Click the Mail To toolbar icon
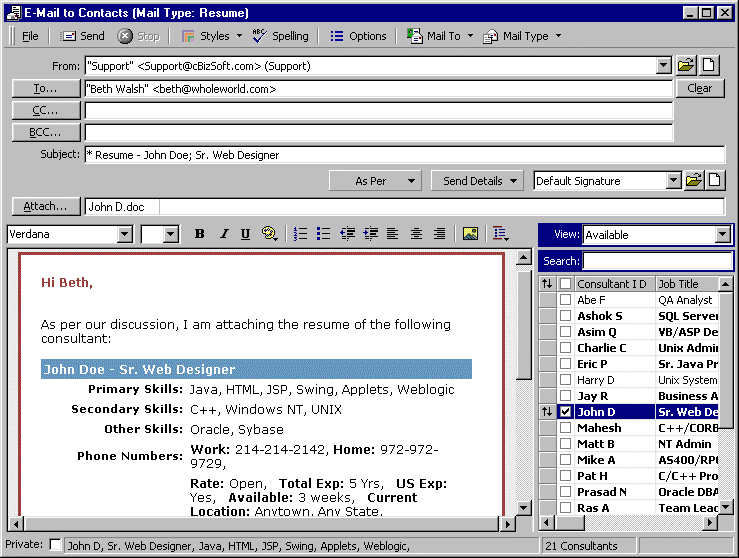The width and height of the screenshot is (739, 558). click(x=415, y=36)
